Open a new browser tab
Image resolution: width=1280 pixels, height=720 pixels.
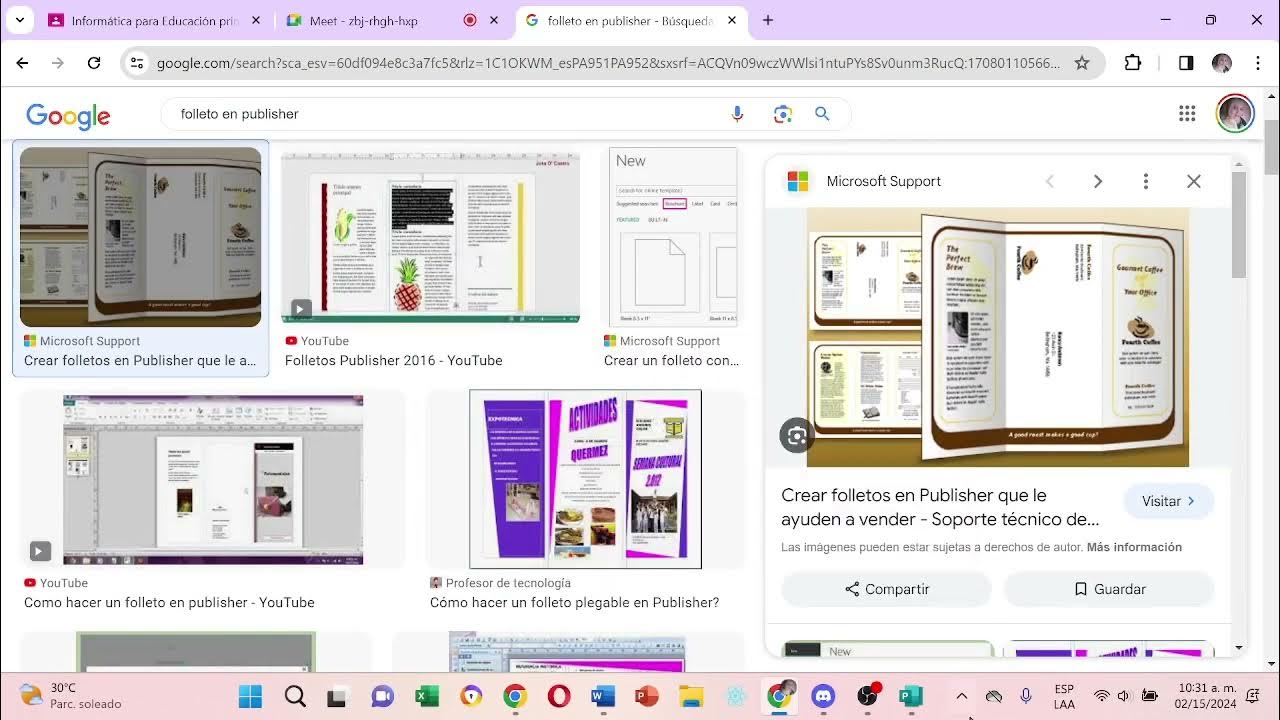[768, 20]
